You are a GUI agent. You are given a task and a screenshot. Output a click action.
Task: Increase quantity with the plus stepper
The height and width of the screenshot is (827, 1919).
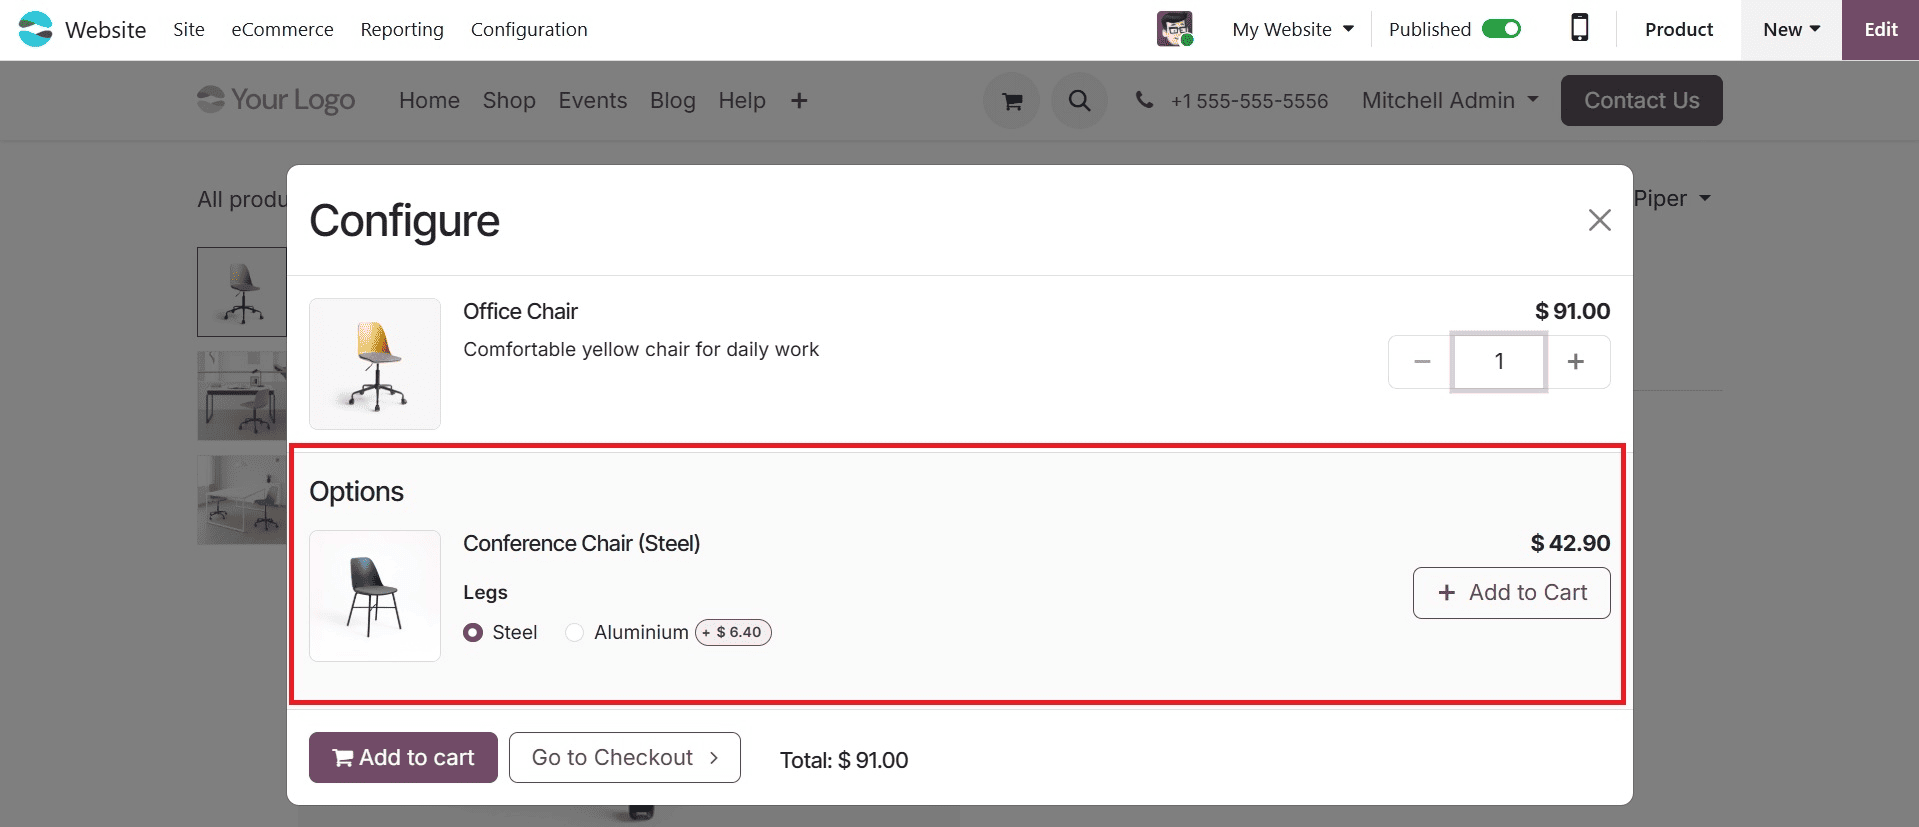tap(1577, 362)
